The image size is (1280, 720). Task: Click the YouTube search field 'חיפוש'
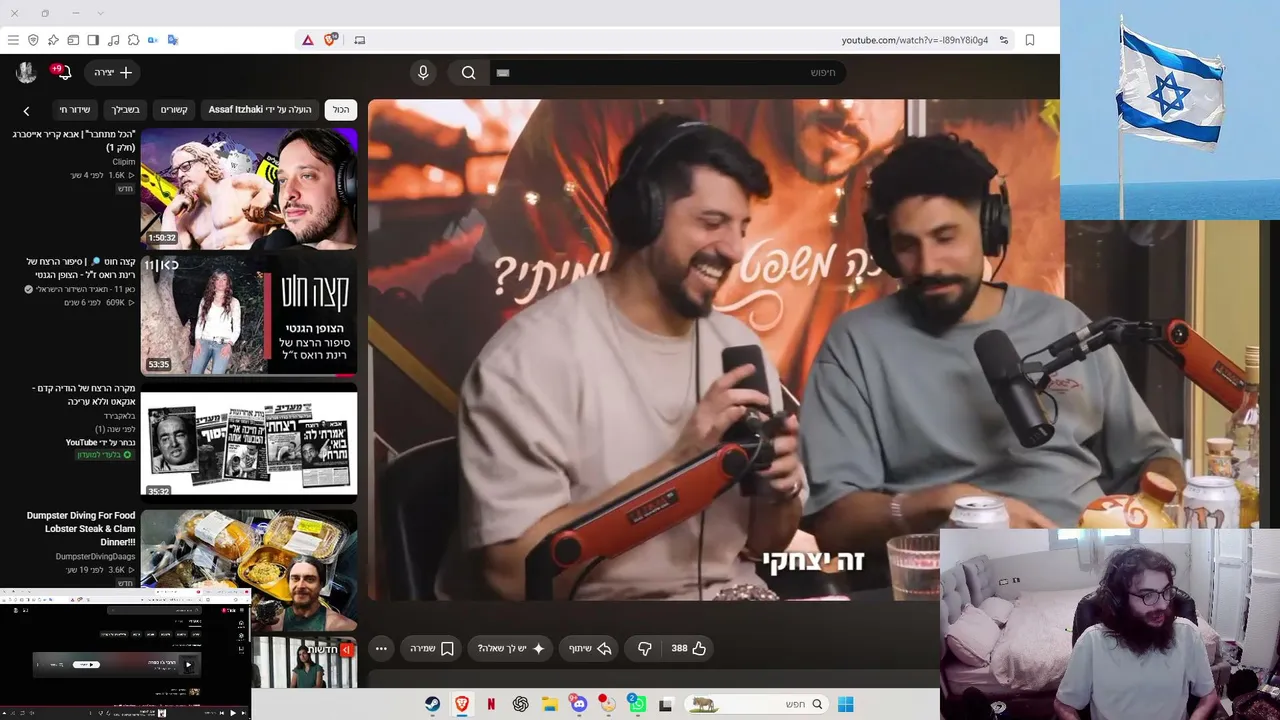(668, 72)
